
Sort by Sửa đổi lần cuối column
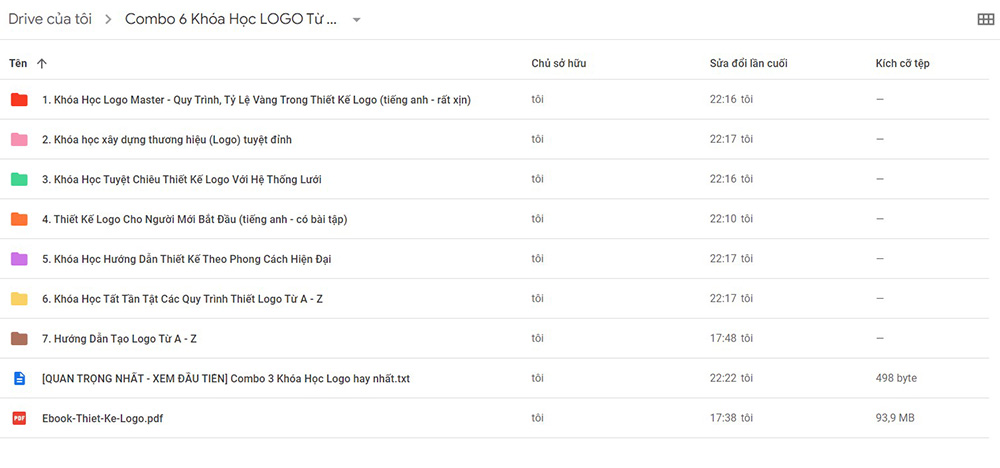pos(748,64)
